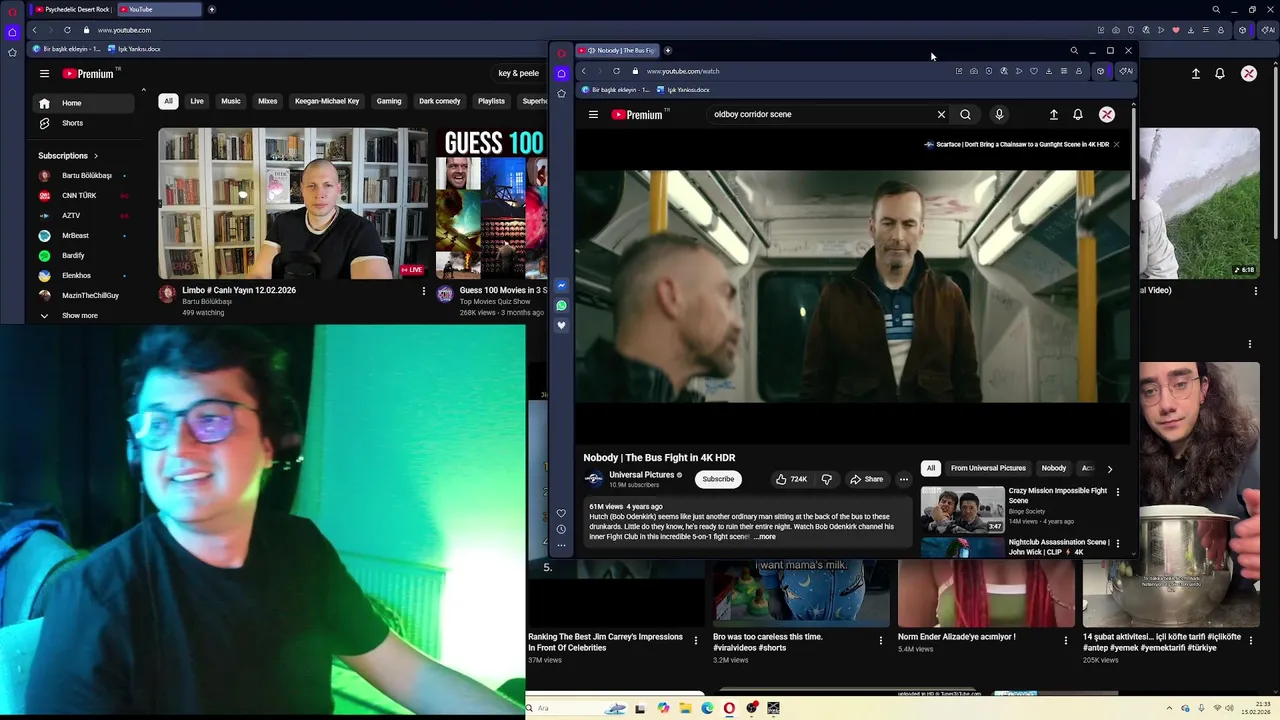Open File Explorer from the taskbar
Screen dimensions: 1280x720
[x=685, y=708]
